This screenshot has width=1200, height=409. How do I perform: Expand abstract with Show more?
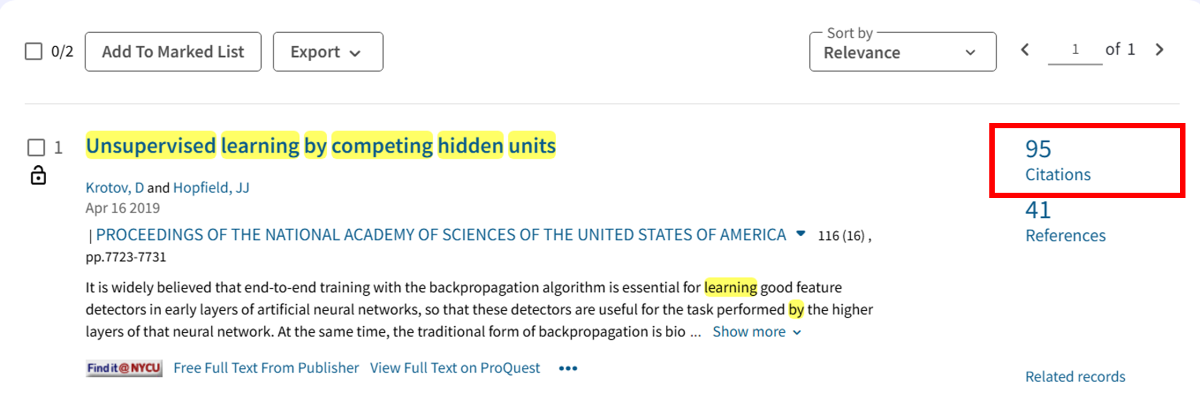[756, 332]
